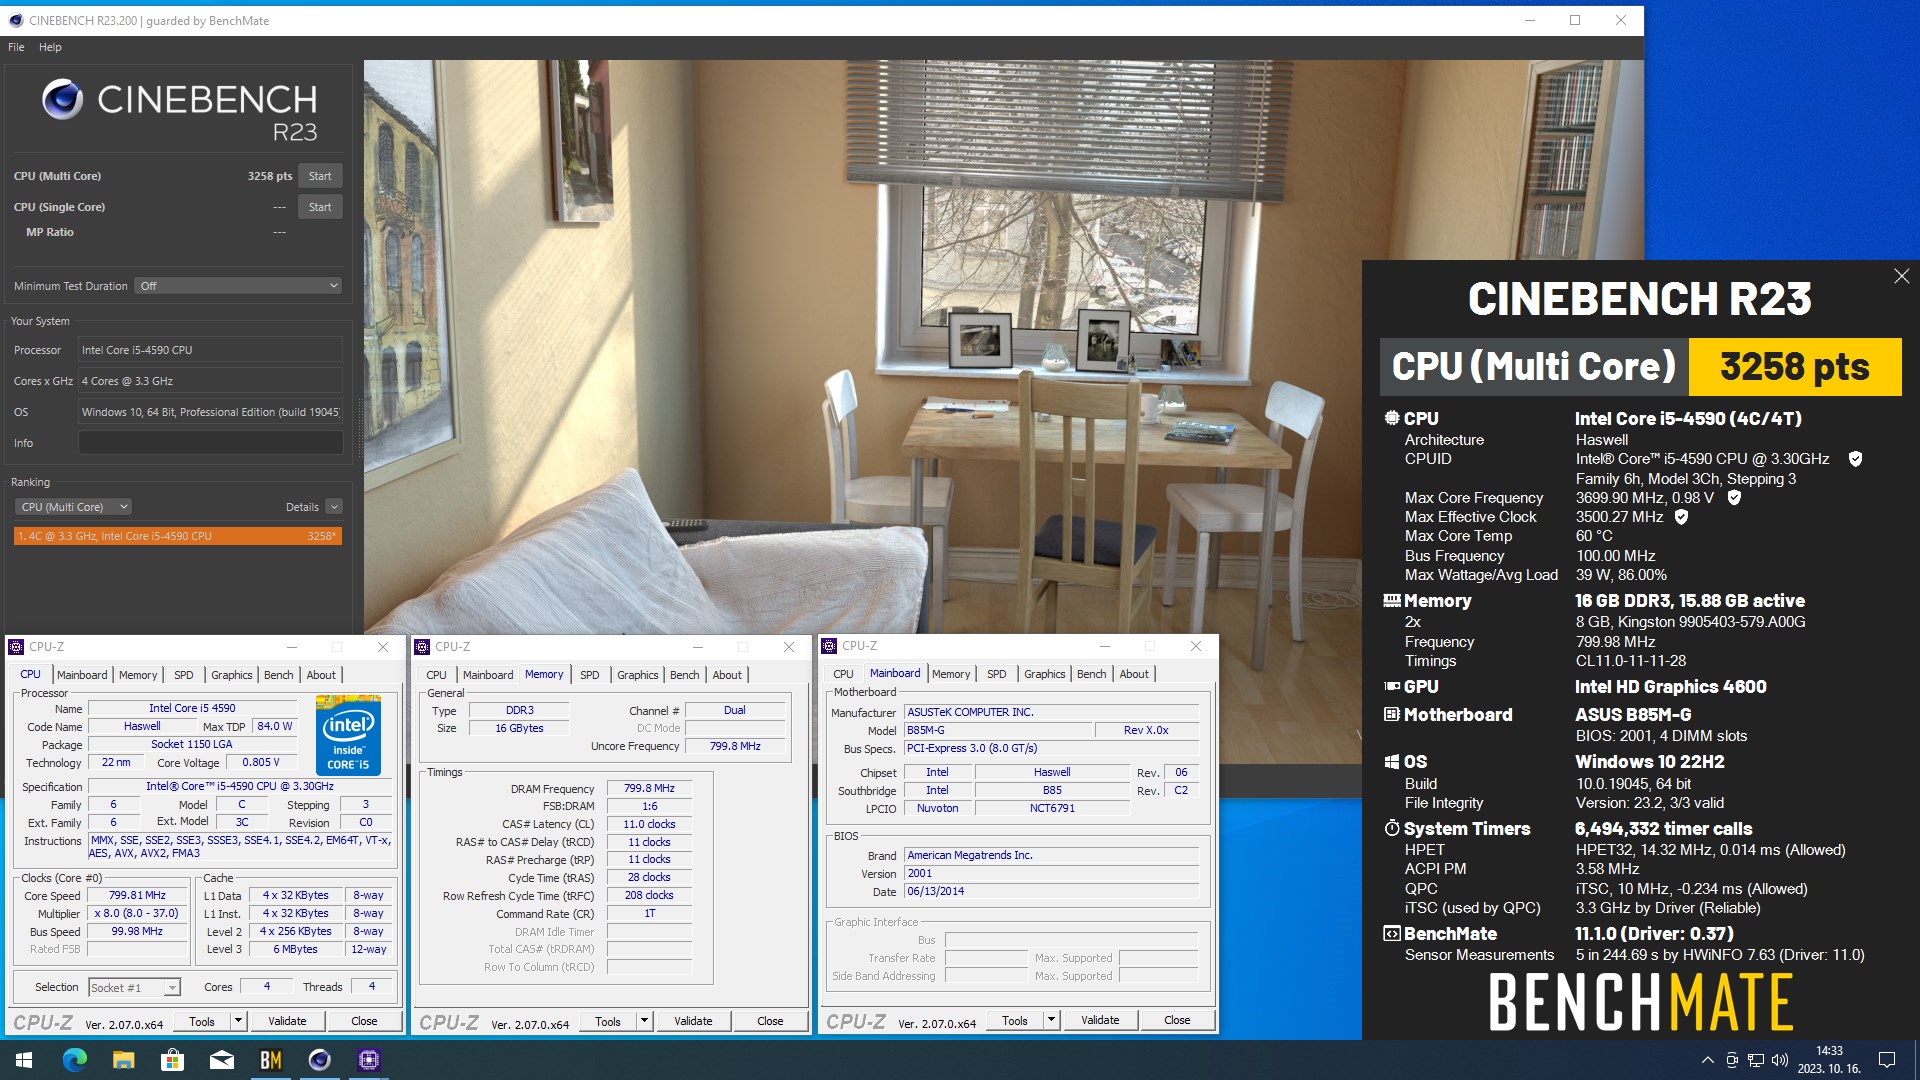Click the CPU-Z icon in Mainboard window title

[829, 646]
